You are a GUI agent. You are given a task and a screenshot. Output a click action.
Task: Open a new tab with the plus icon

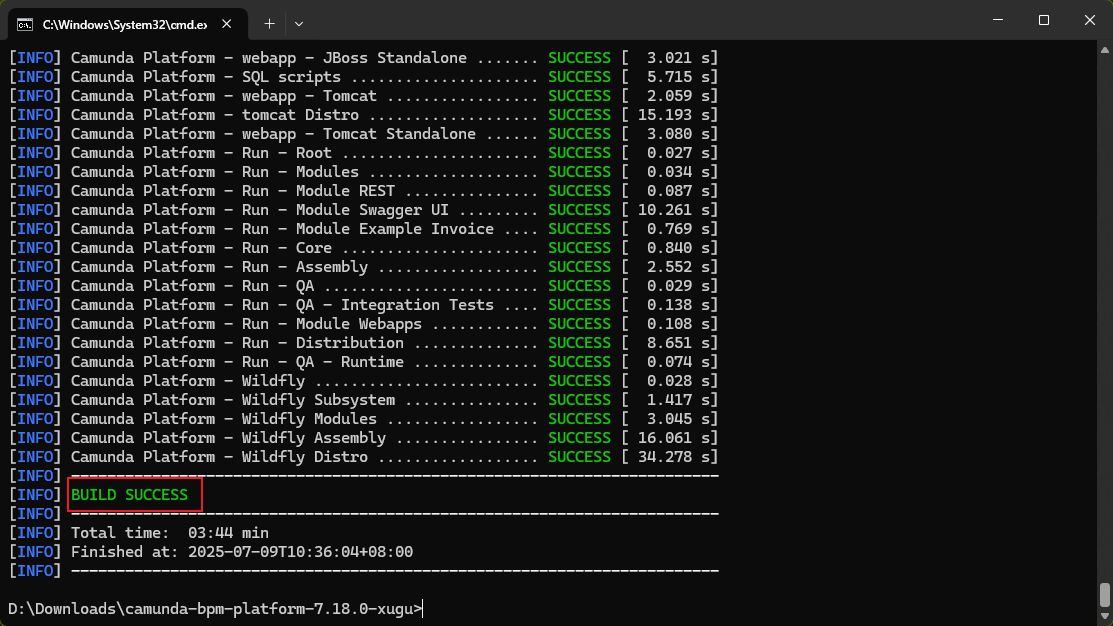click(269, 22)
